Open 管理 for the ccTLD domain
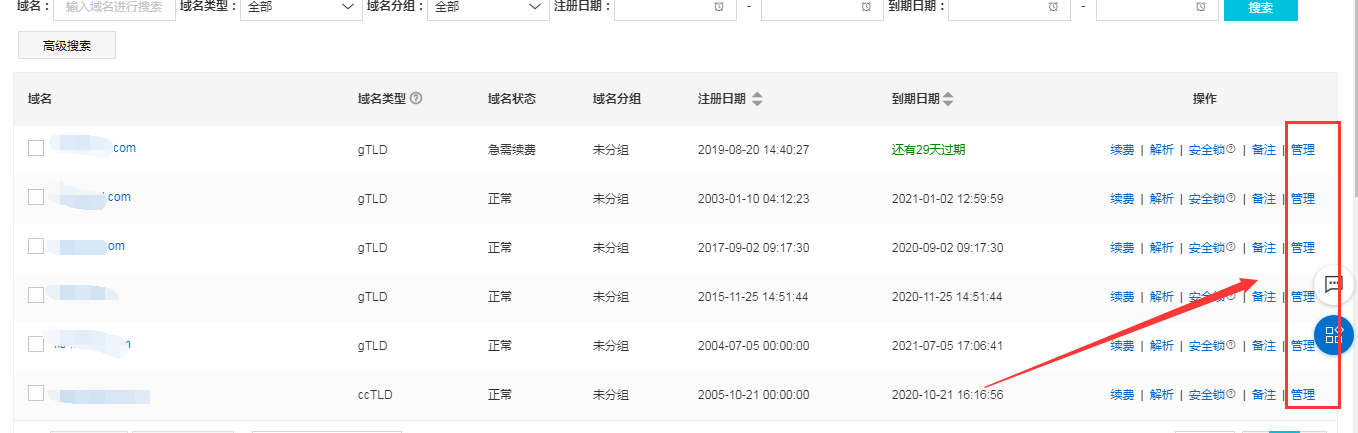Image resolution: width=1358 pixels, height=433 pixels. tap(1302, 395)
